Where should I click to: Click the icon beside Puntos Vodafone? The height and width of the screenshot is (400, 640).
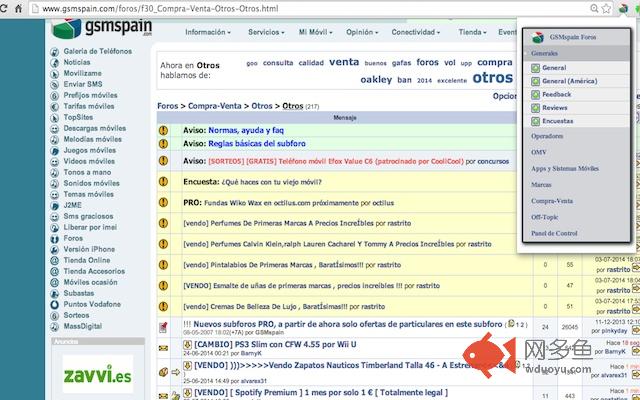[55, 305]
